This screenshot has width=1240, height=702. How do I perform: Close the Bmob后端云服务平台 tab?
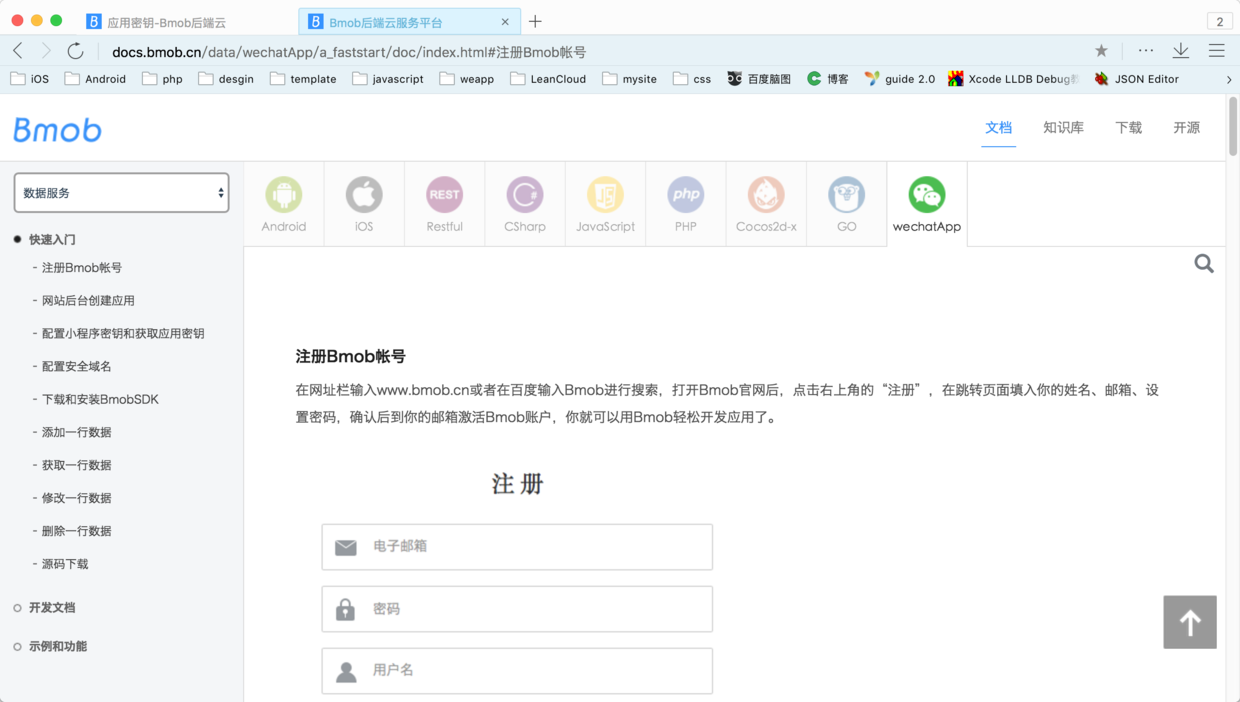505,21
